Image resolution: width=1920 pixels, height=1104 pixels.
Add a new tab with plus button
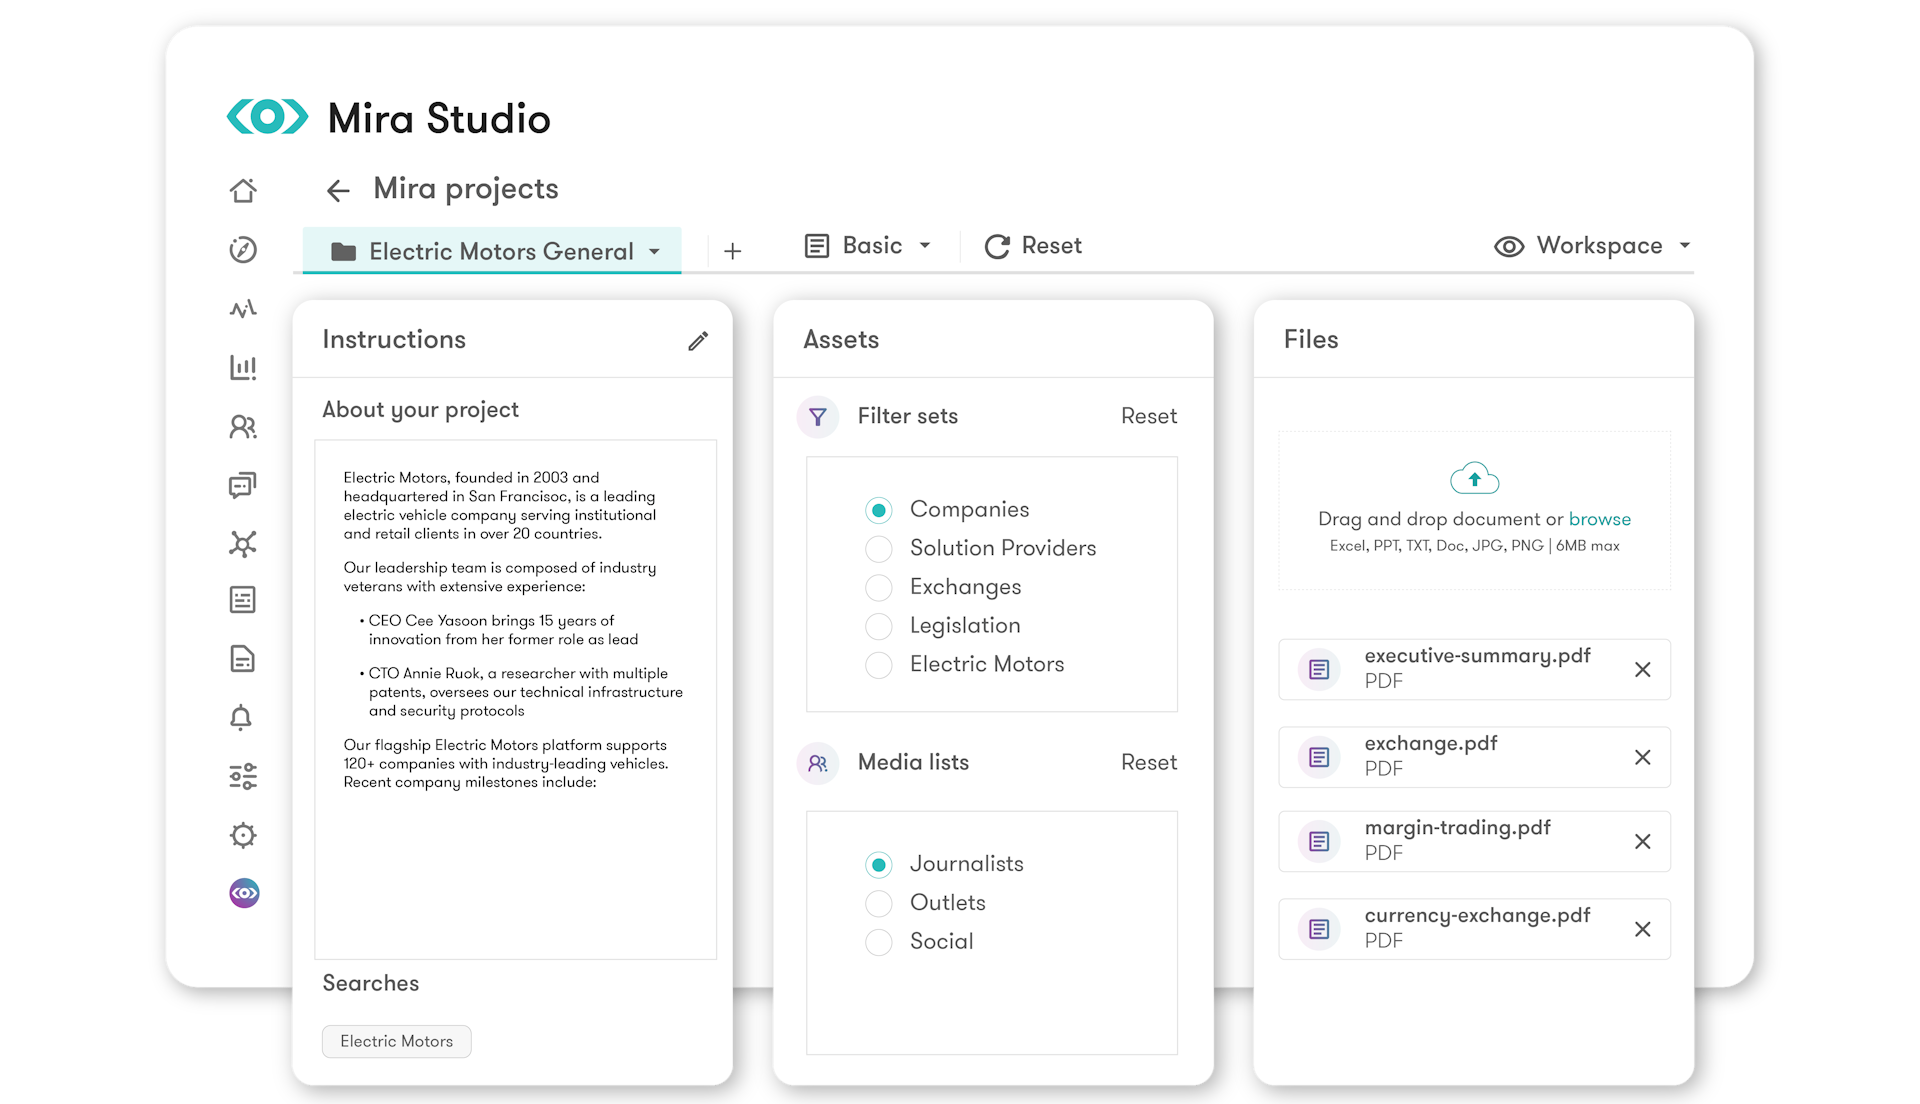point(733,251)
